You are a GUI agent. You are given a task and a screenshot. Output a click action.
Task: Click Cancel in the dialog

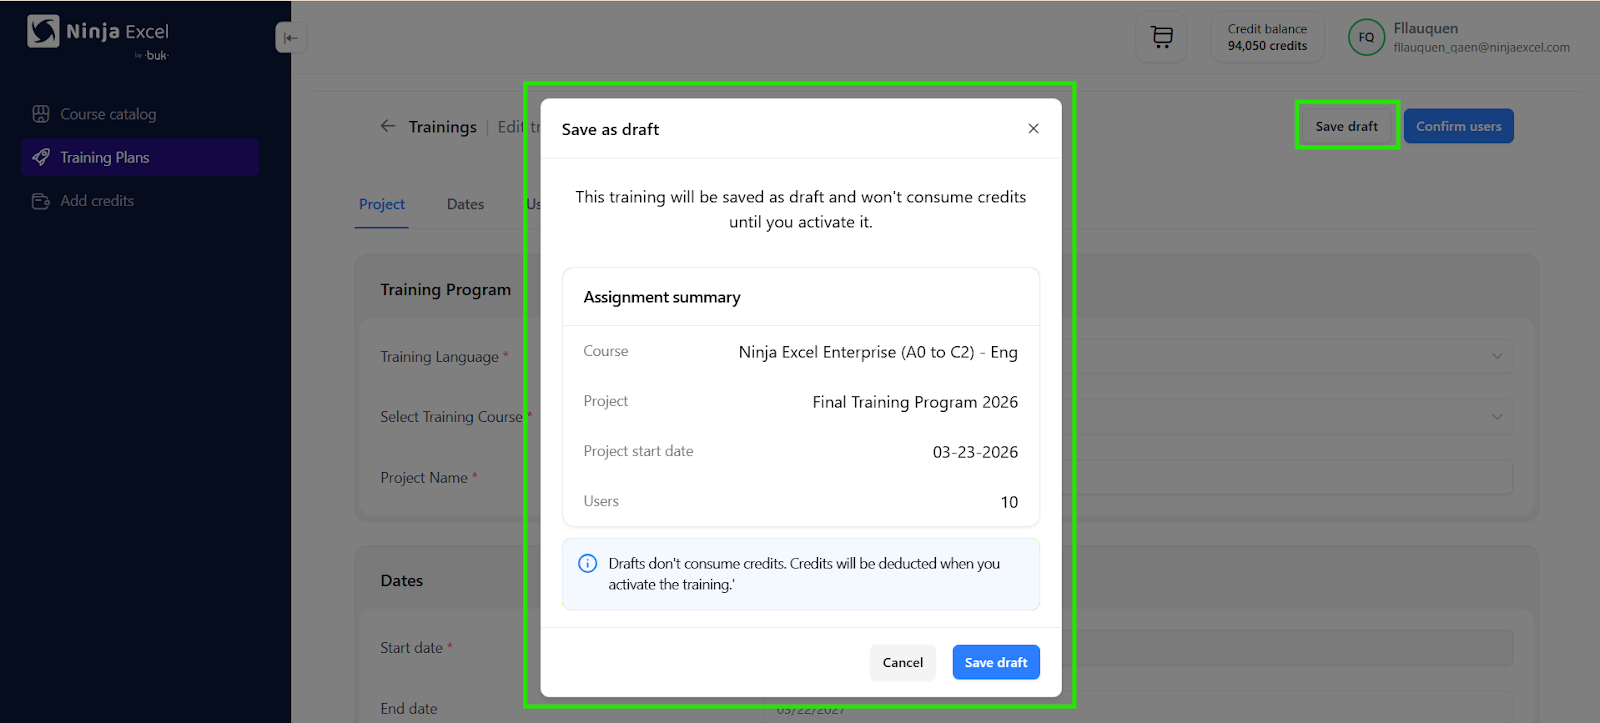pos(903,662)
